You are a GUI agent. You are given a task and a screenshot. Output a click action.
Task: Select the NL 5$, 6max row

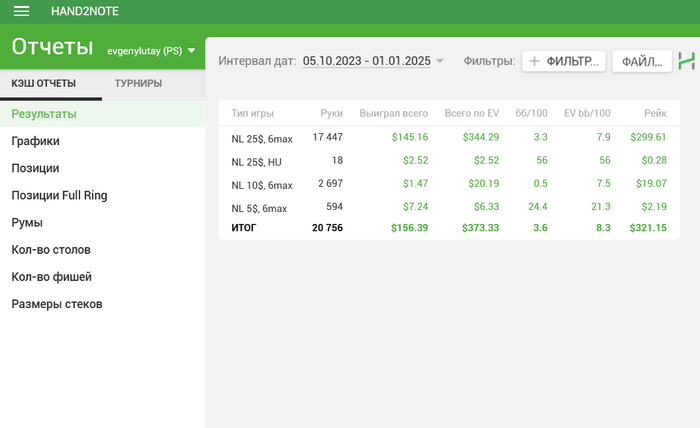coord(449,207)
